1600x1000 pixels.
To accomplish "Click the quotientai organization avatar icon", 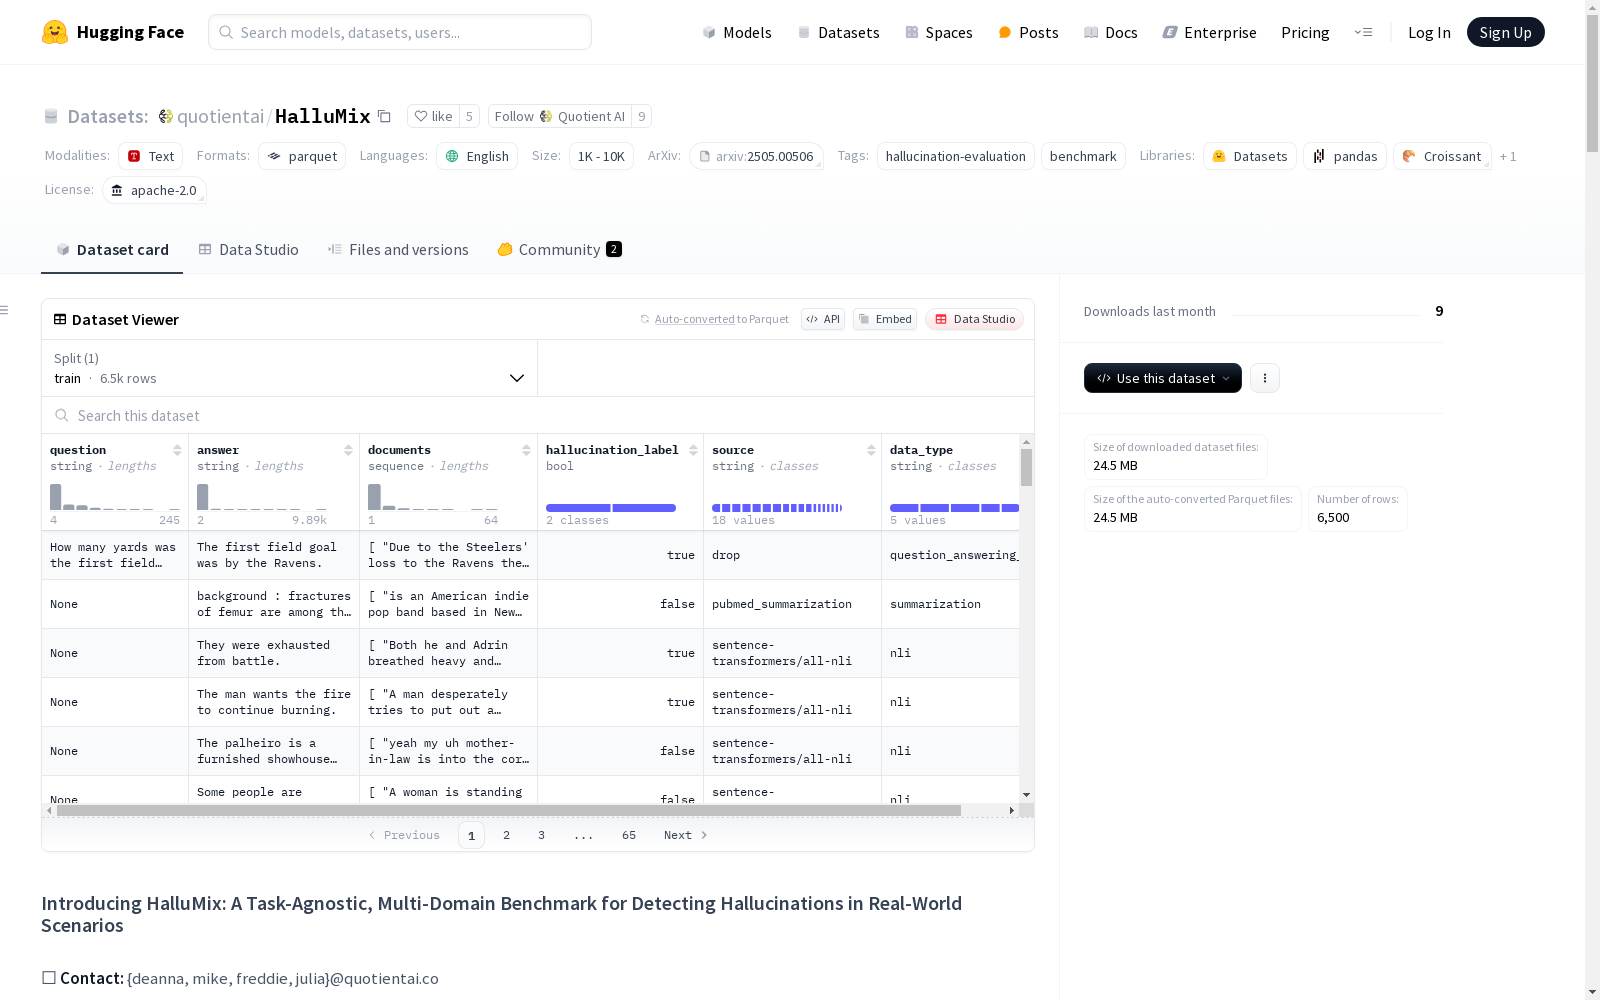I will pos(166,116).
